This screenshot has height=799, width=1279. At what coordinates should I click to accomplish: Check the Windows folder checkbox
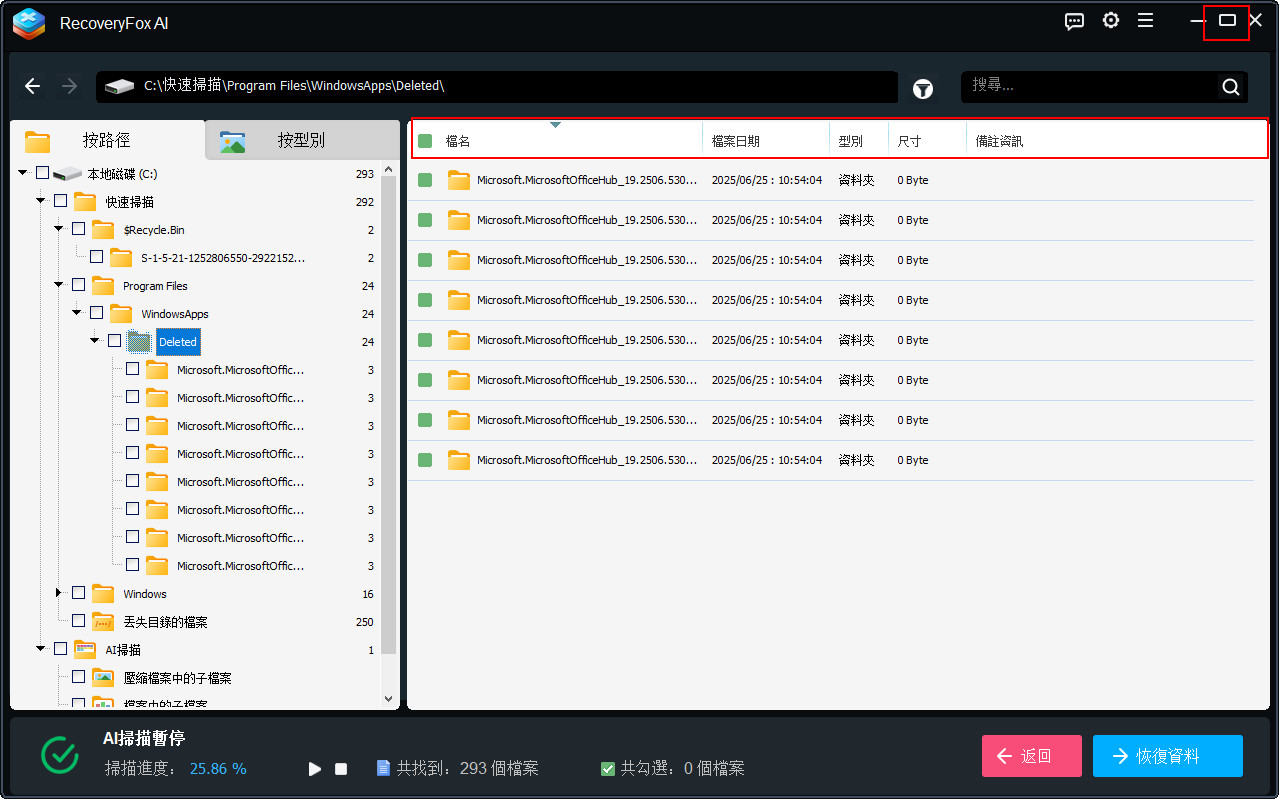click(78, 593)
